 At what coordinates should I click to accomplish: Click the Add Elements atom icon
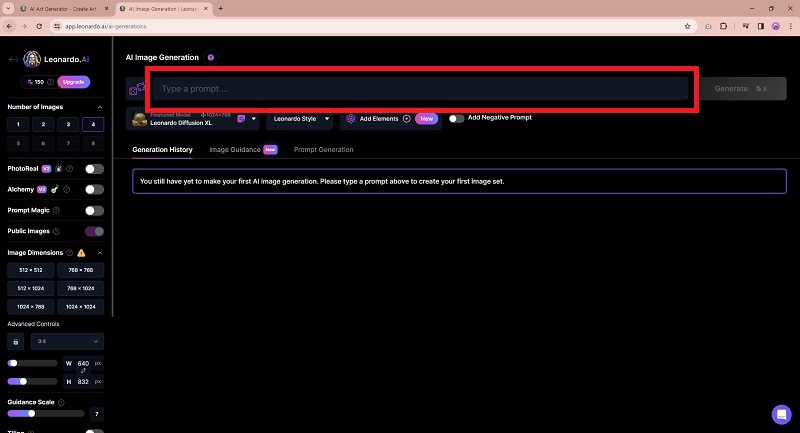[351, 119]
